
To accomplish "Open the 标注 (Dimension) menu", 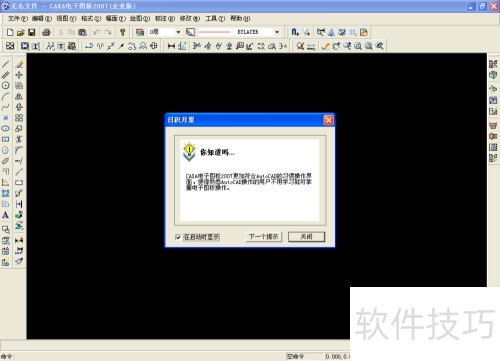I will pos(165,18).
